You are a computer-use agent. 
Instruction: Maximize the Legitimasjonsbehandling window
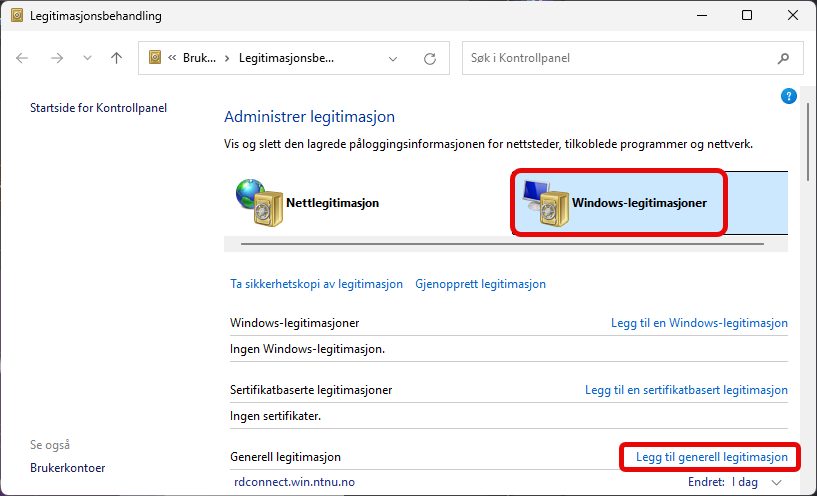pos(747,15)
